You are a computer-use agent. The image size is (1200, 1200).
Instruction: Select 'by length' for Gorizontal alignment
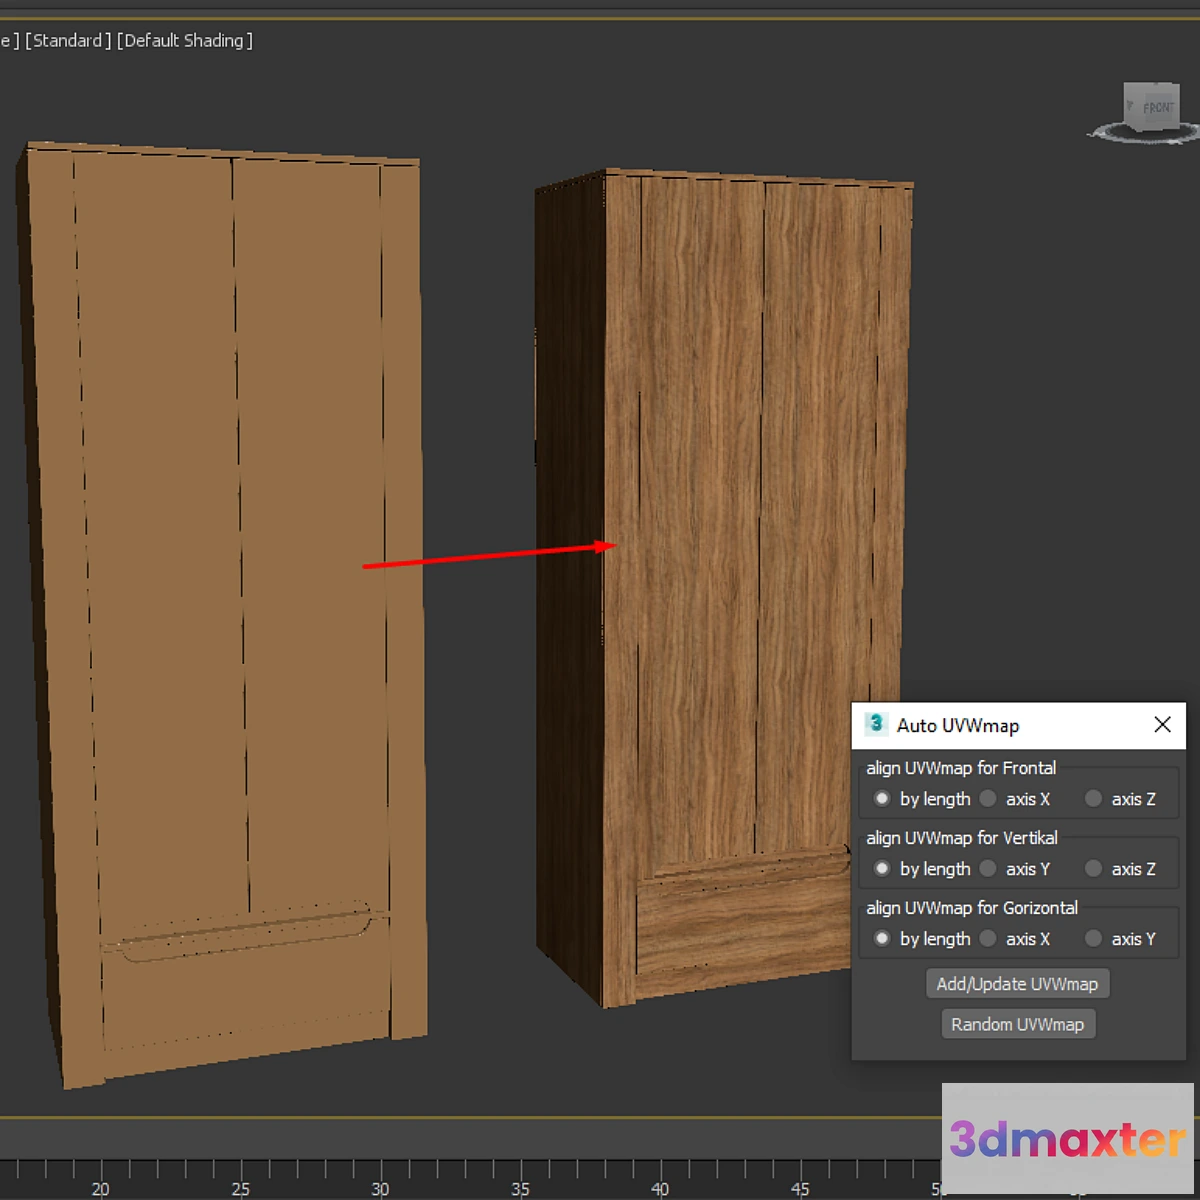[x=882, y=939]
